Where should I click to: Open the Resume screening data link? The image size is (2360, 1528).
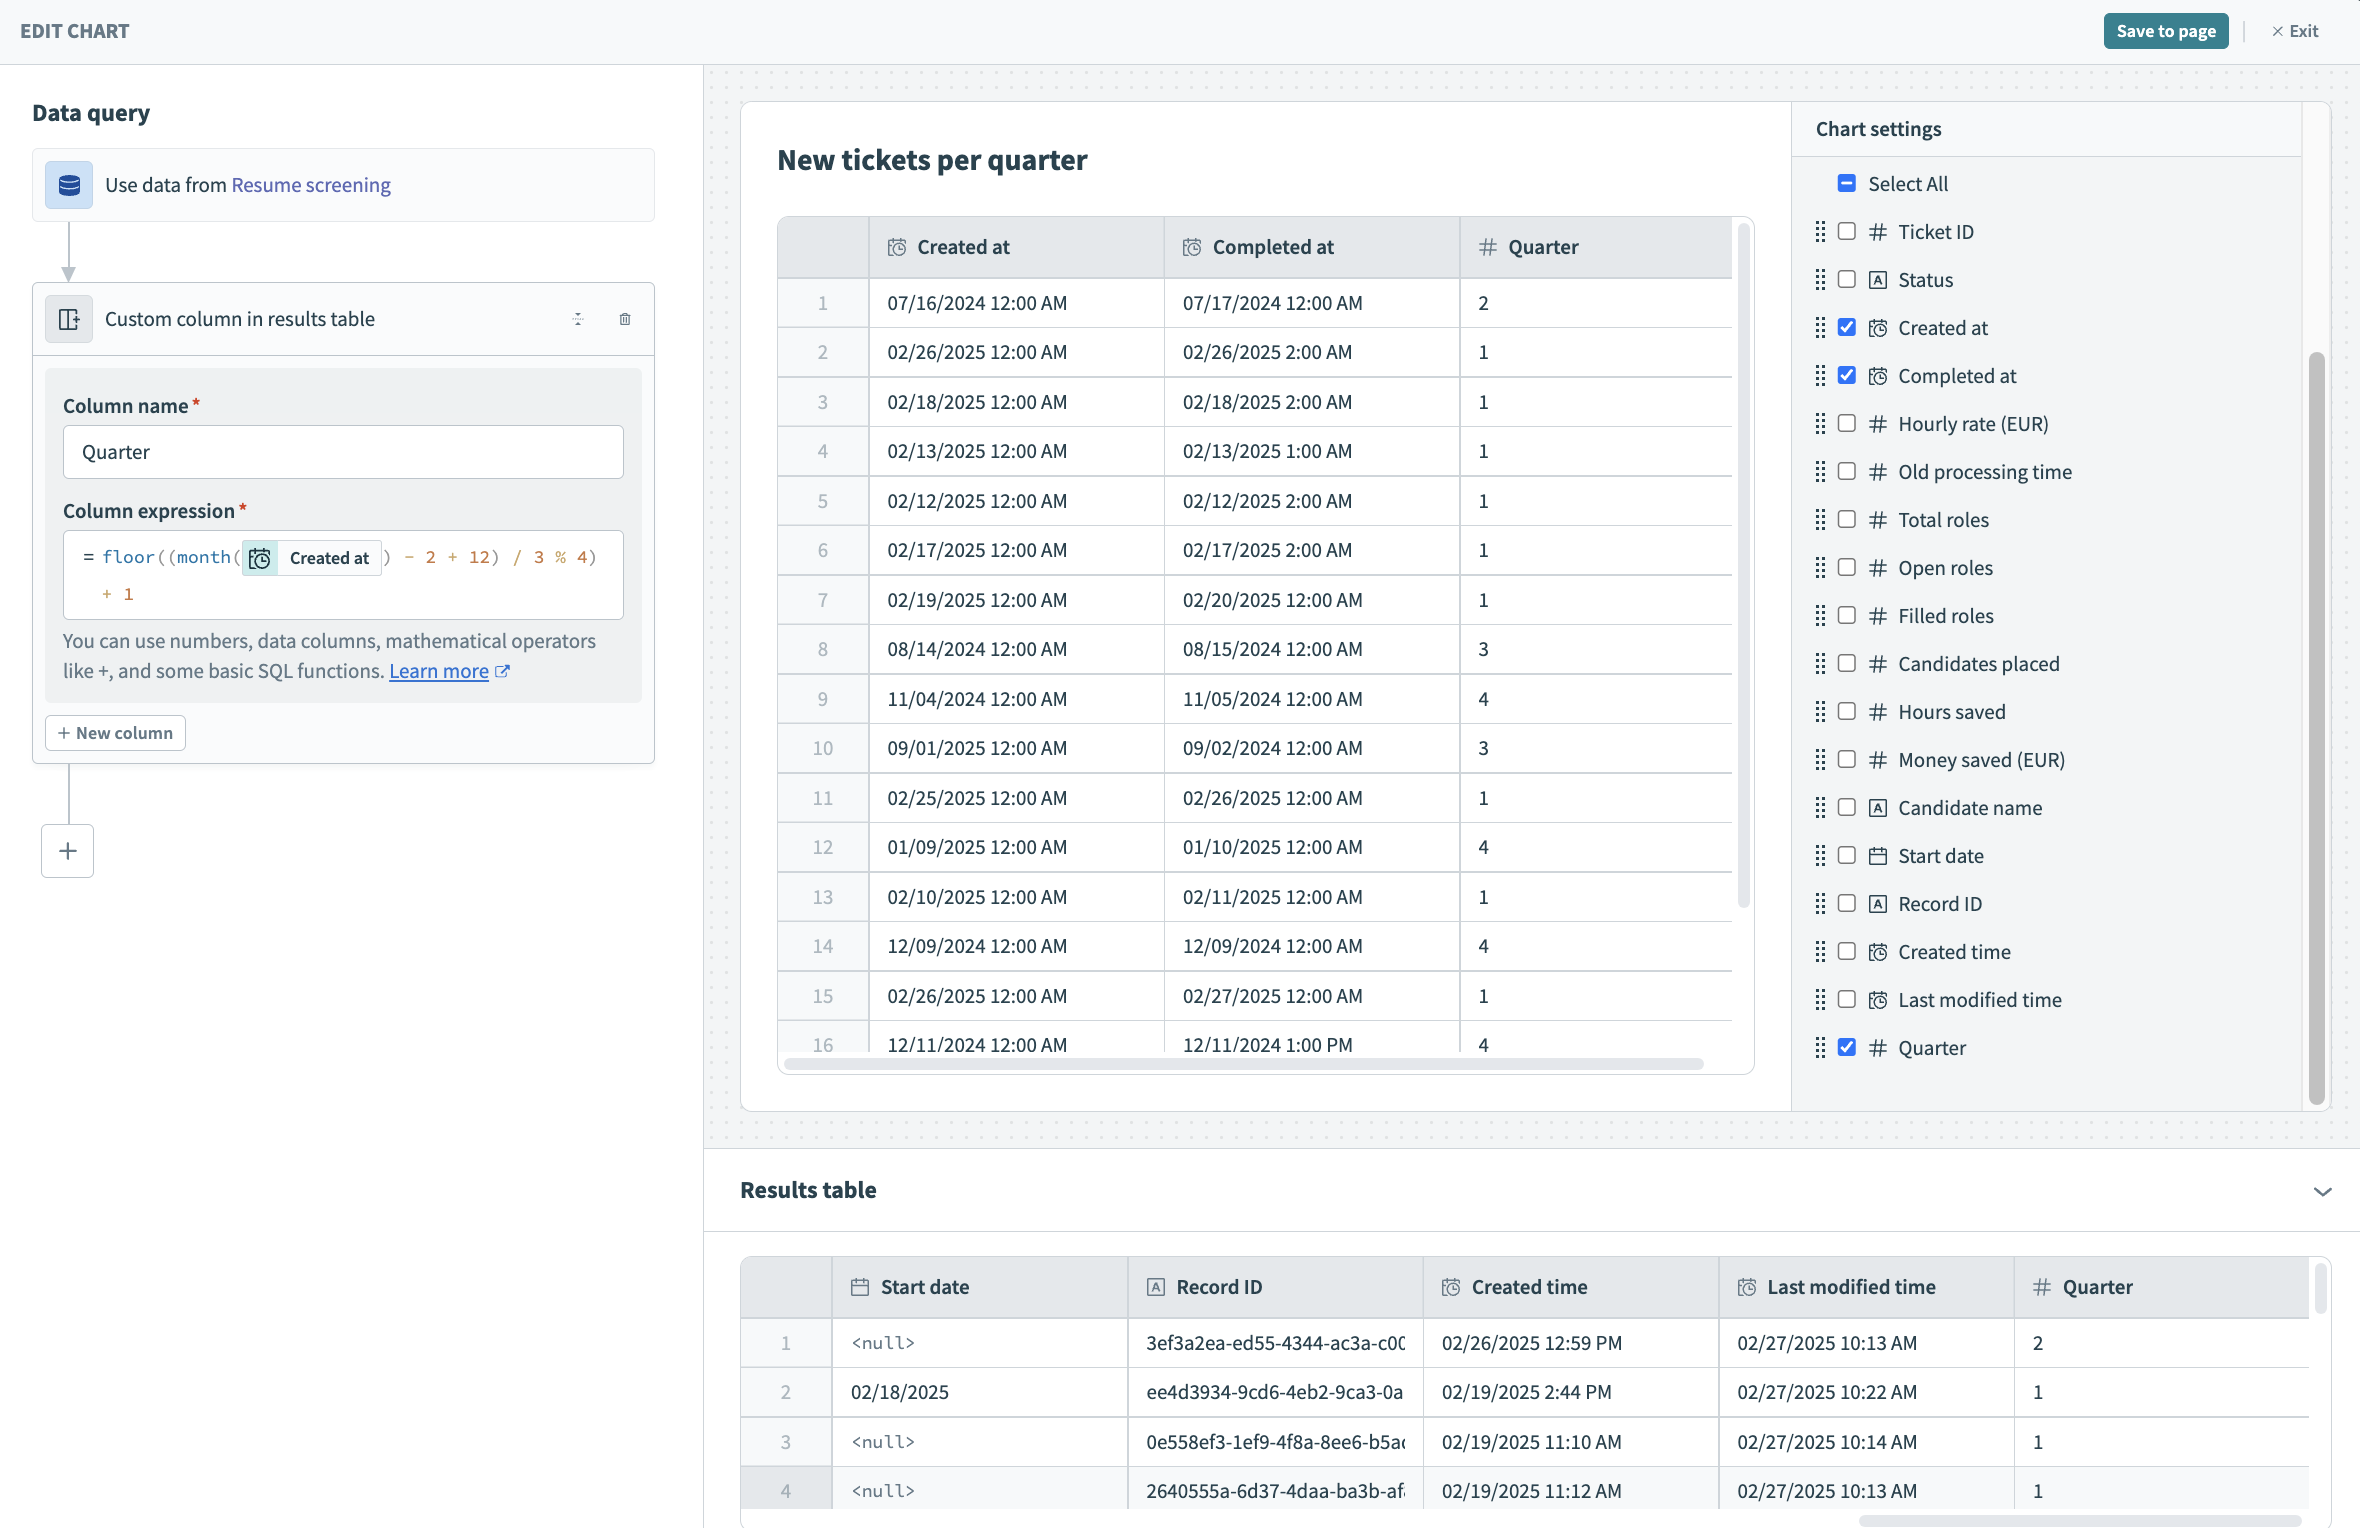click(x=311, y=185)
